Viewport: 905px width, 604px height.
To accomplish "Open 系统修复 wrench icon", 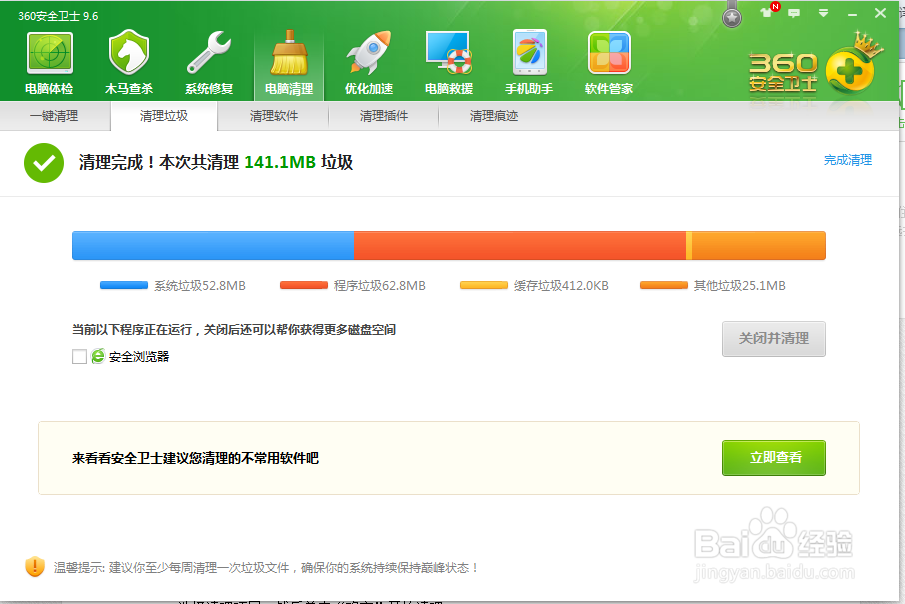I will pos(209,53).
